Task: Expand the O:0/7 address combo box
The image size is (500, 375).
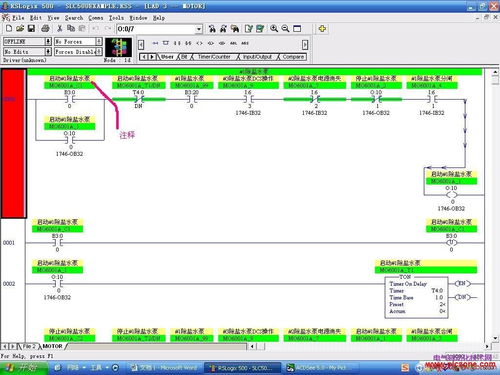Action: tap(199, 29)
